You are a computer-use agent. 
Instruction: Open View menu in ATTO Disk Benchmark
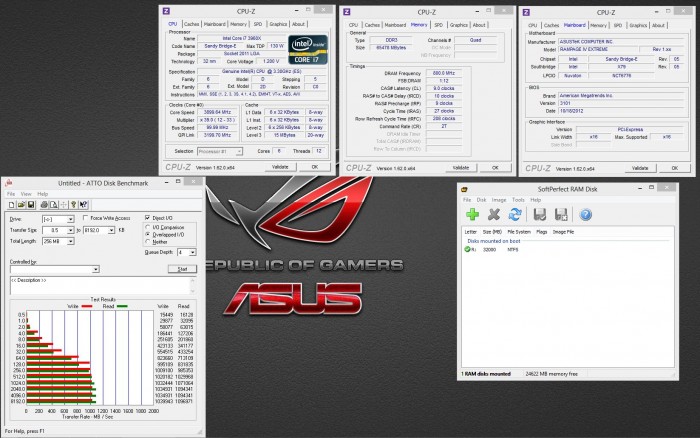[26, 194]
